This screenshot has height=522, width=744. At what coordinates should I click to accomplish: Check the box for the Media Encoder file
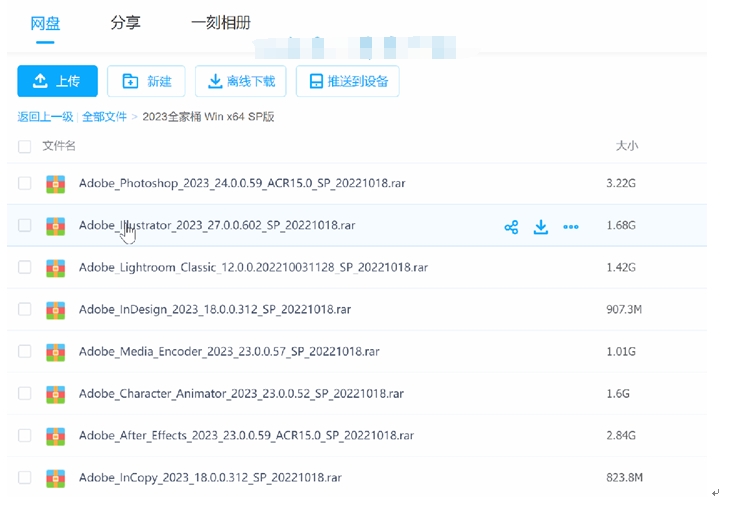coord(25,351)
